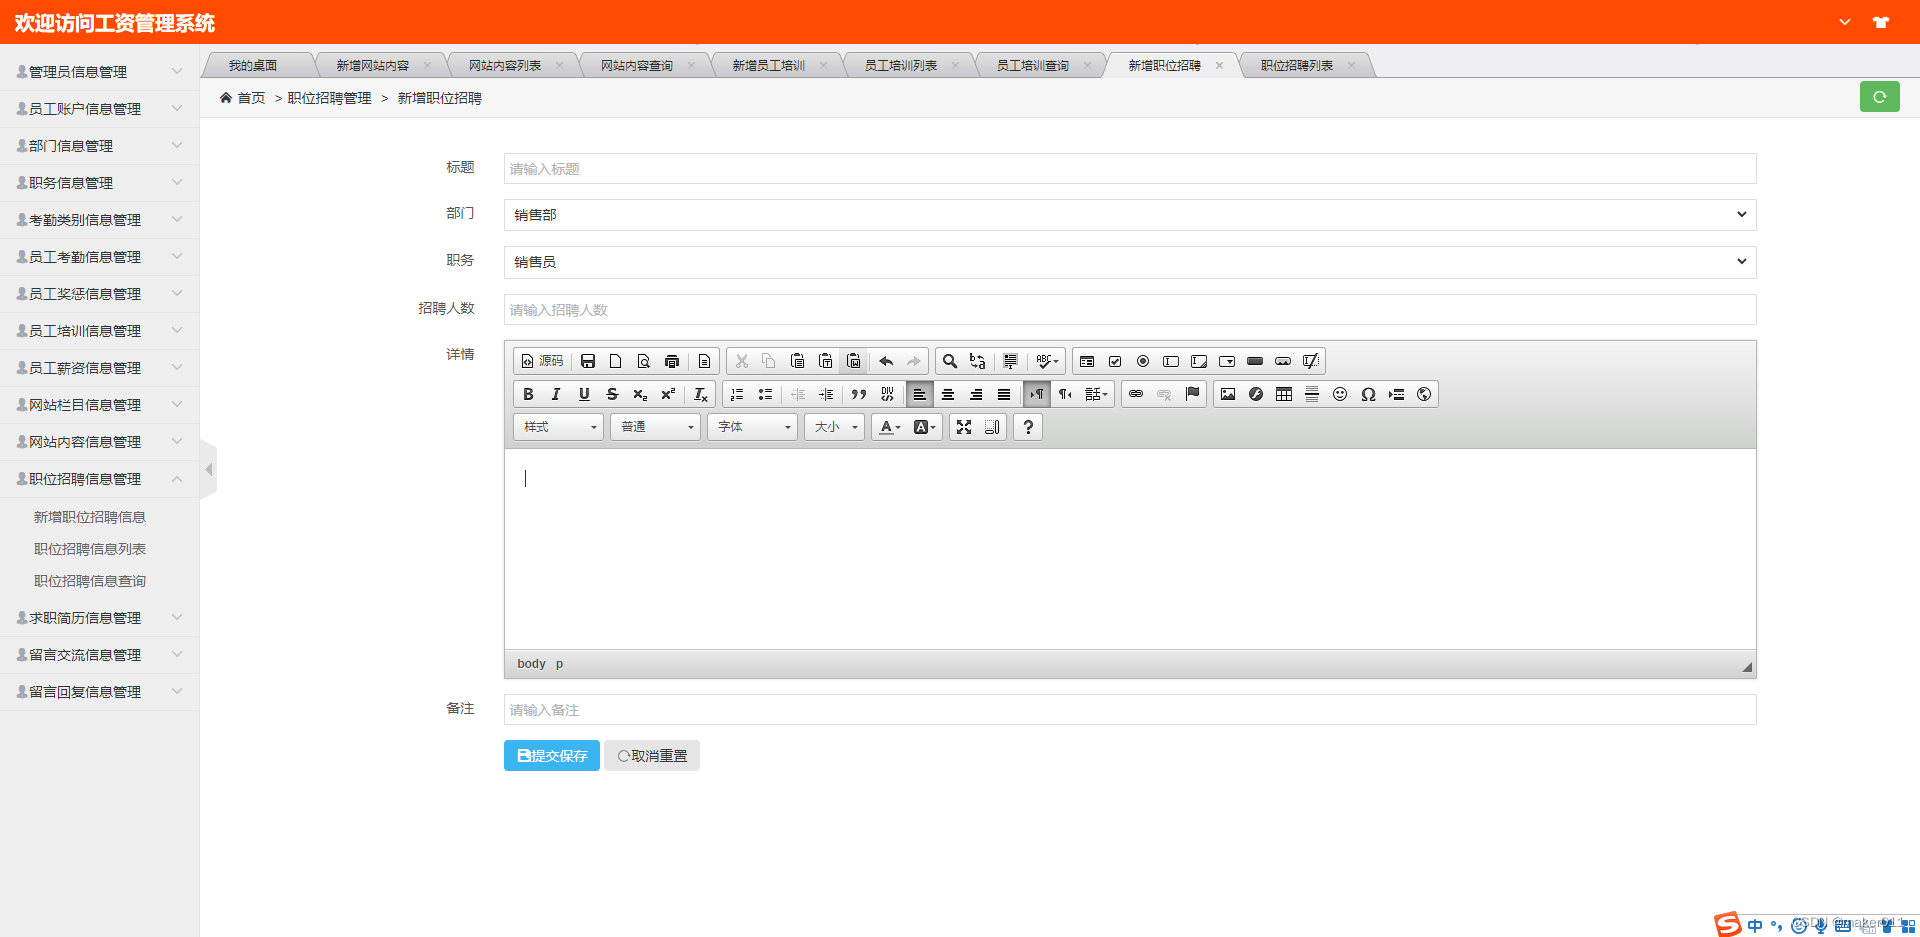Switch to the 我的桌面 tab
The height and width of the screenshot is (937, 1920).
[x=253, y=65]
